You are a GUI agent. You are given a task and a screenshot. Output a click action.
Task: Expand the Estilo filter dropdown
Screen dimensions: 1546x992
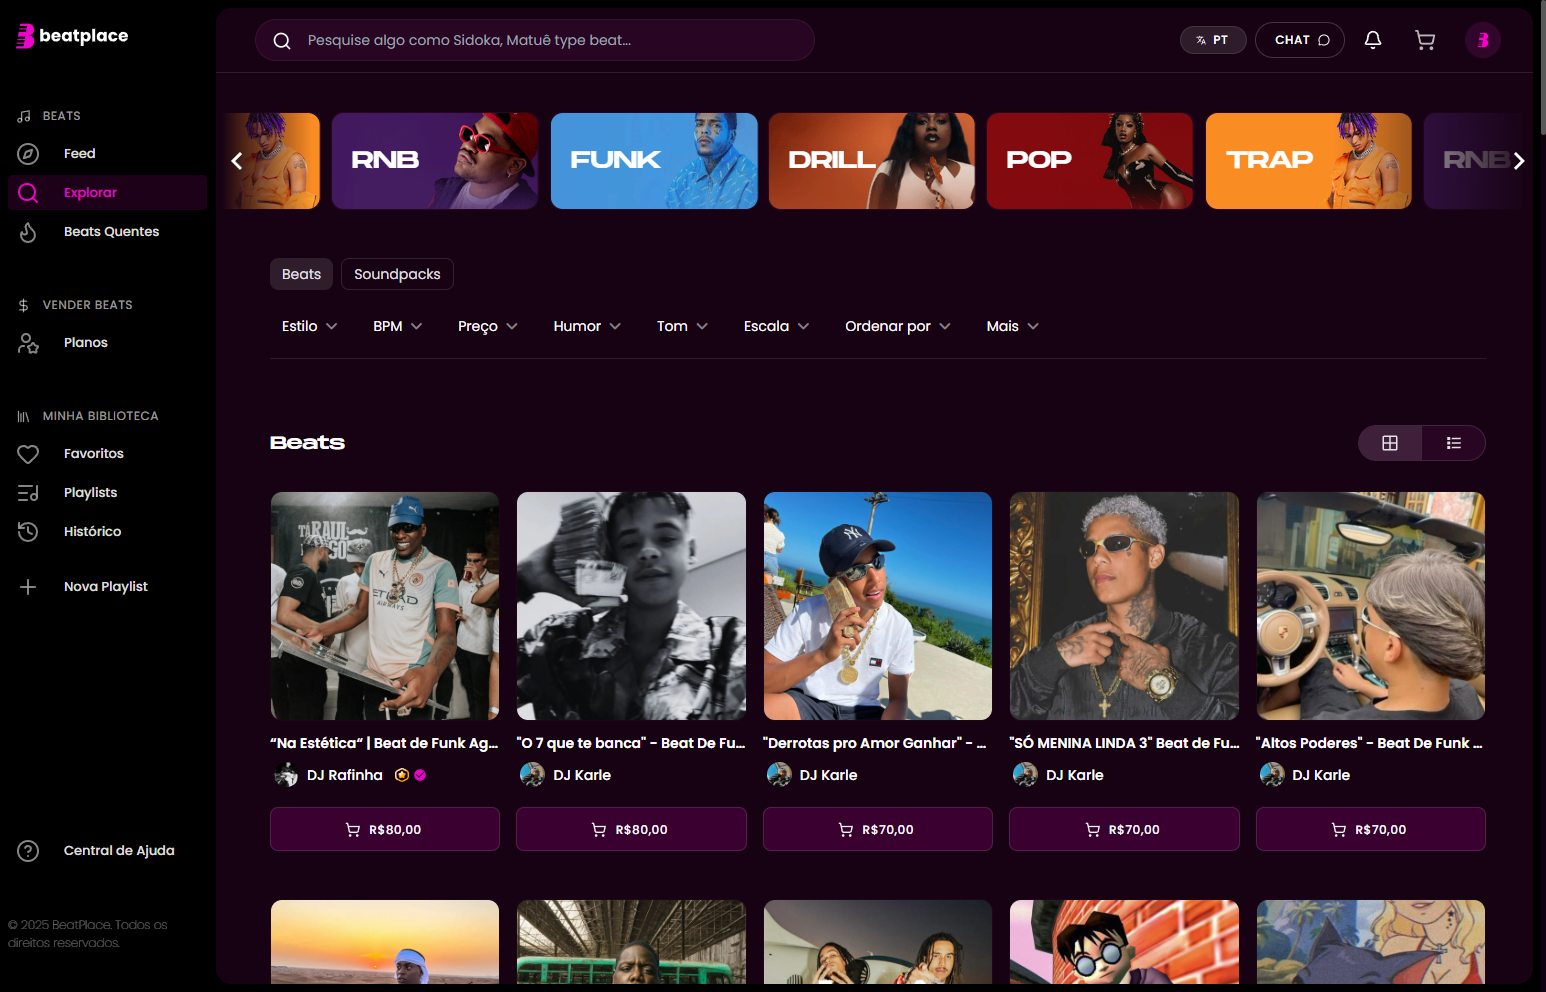(x=309, y=326)
